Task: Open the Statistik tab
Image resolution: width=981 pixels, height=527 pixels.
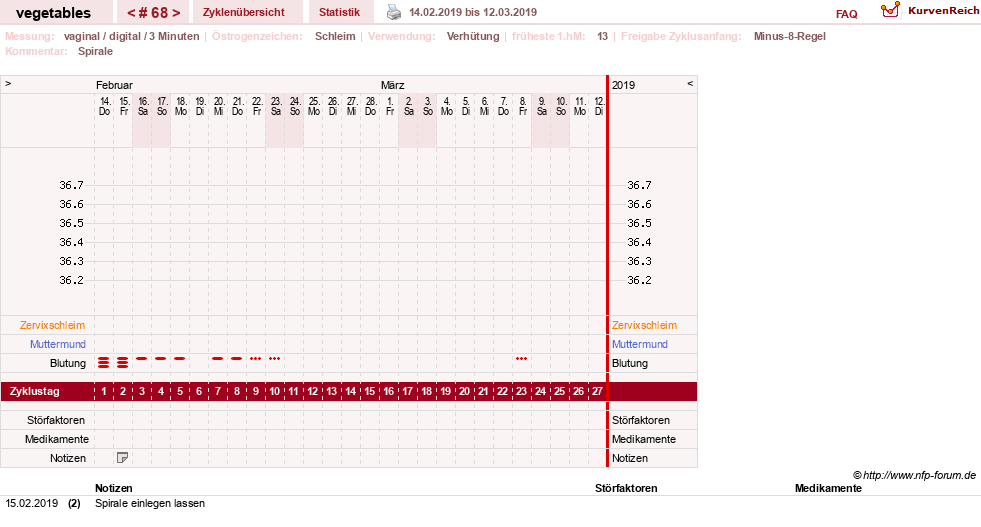Action: pos(340,12)
